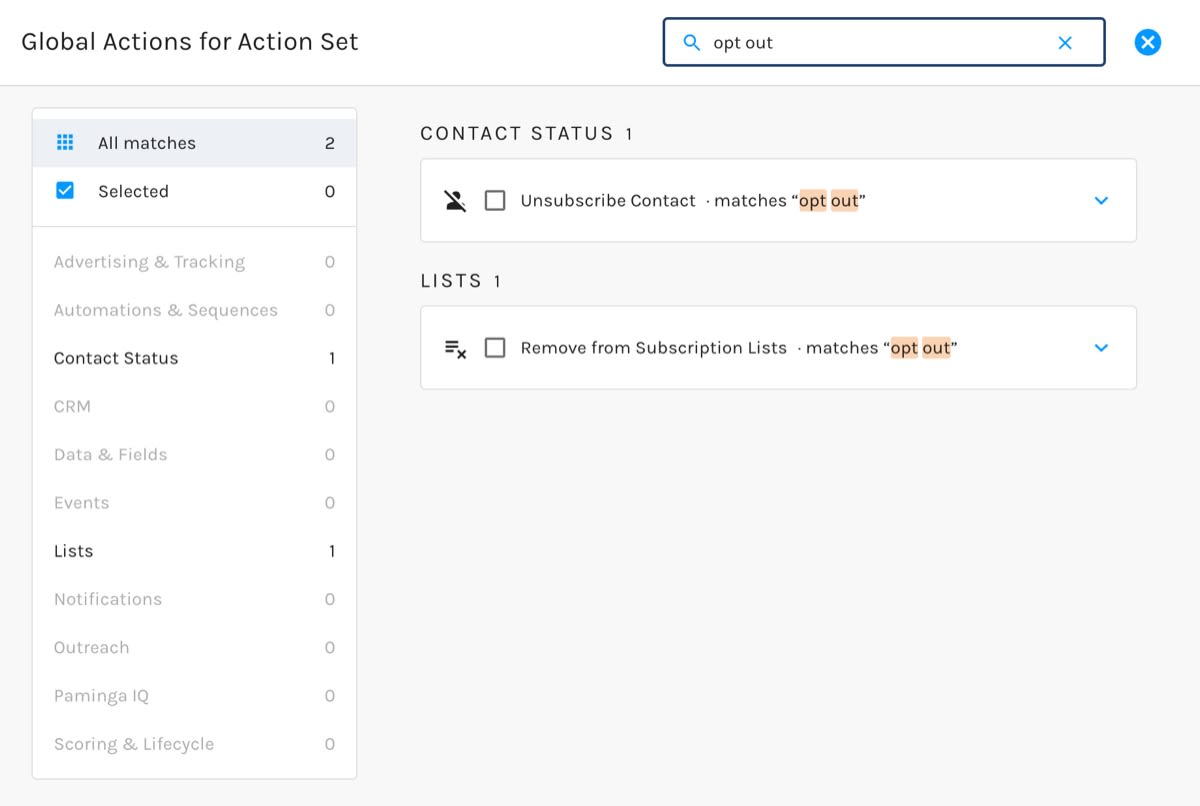This screenshot has height=806, width=1200.
Task: Close the Global Actions dialog
Action: [x=1148, y=42]
